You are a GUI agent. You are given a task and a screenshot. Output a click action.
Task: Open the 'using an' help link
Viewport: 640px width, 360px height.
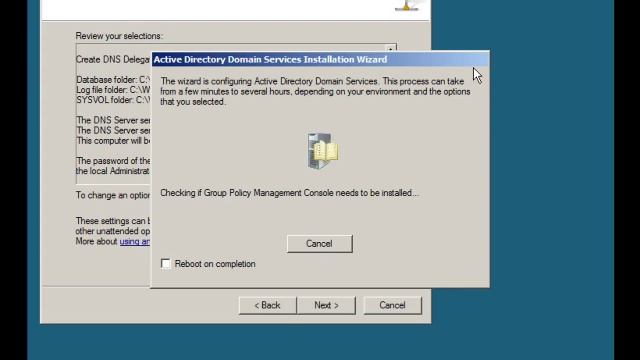pos(134,241)
